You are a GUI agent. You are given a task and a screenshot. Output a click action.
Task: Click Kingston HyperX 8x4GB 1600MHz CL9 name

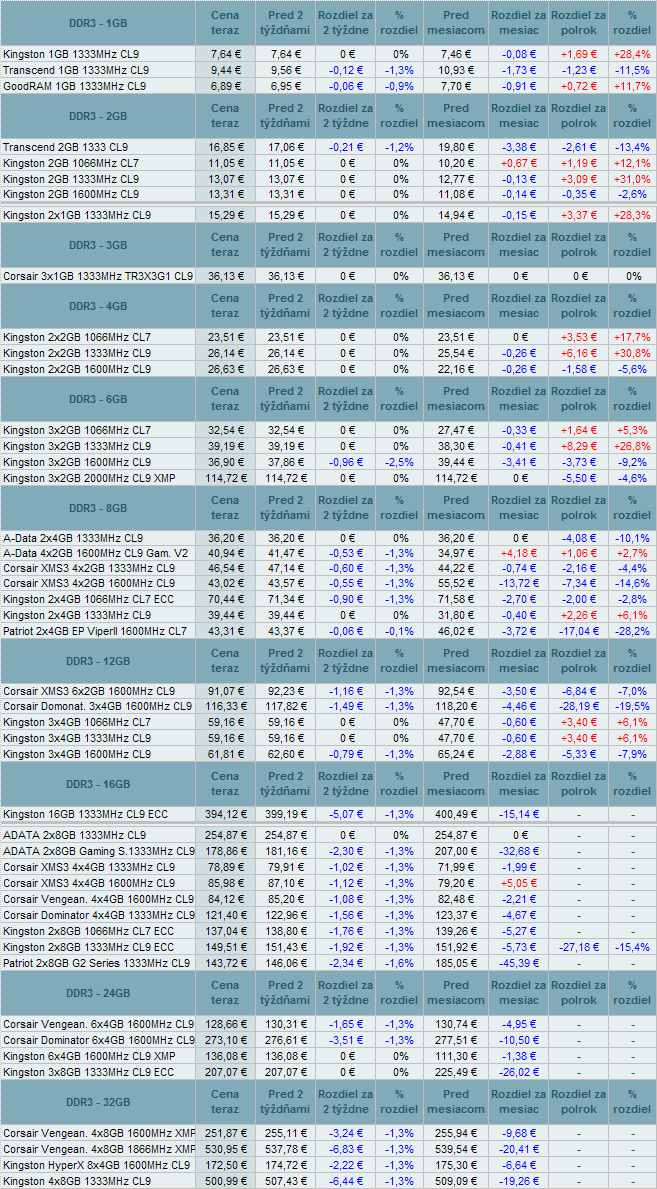click(x=96, y=1164)
